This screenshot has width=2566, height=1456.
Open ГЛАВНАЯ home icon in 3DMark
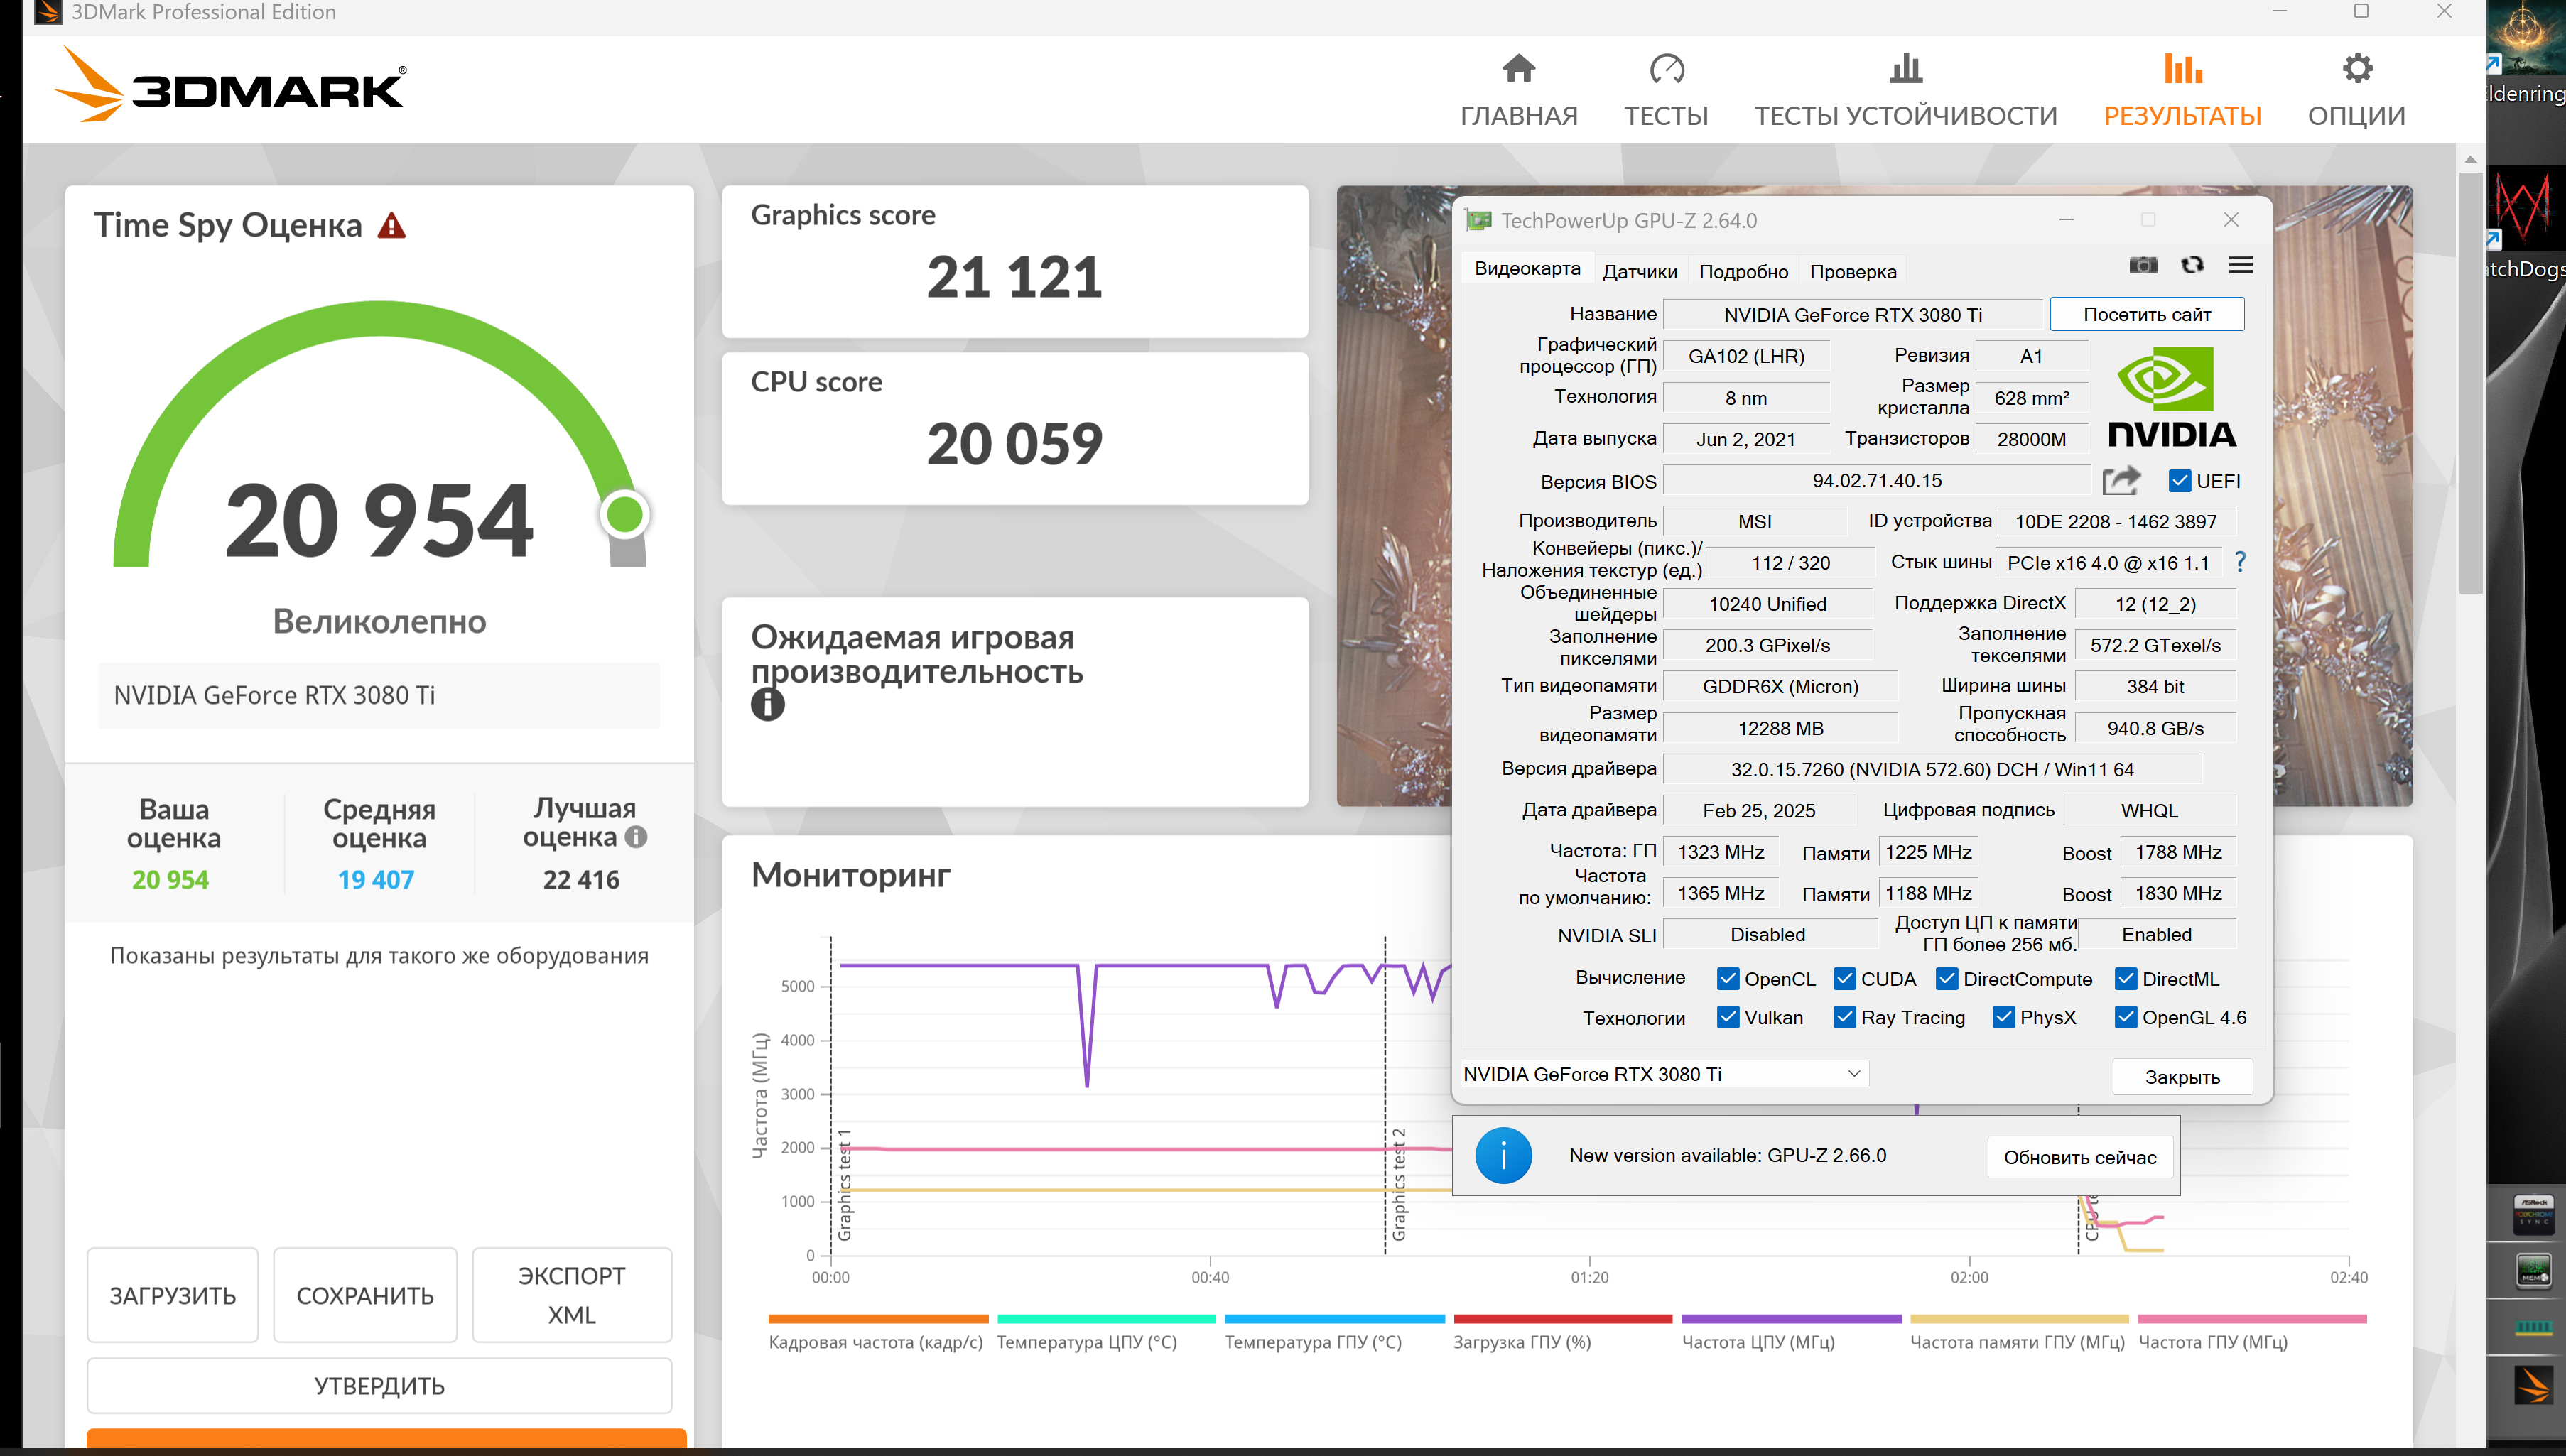click(1518, 69)
